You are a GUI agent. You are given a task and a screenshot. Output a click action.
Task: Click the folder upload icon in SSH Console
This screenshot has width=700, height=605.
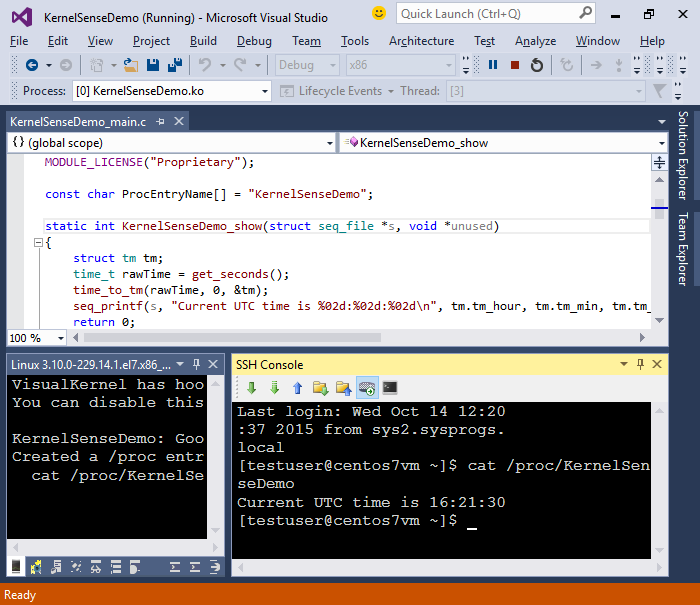pos(343,388)
